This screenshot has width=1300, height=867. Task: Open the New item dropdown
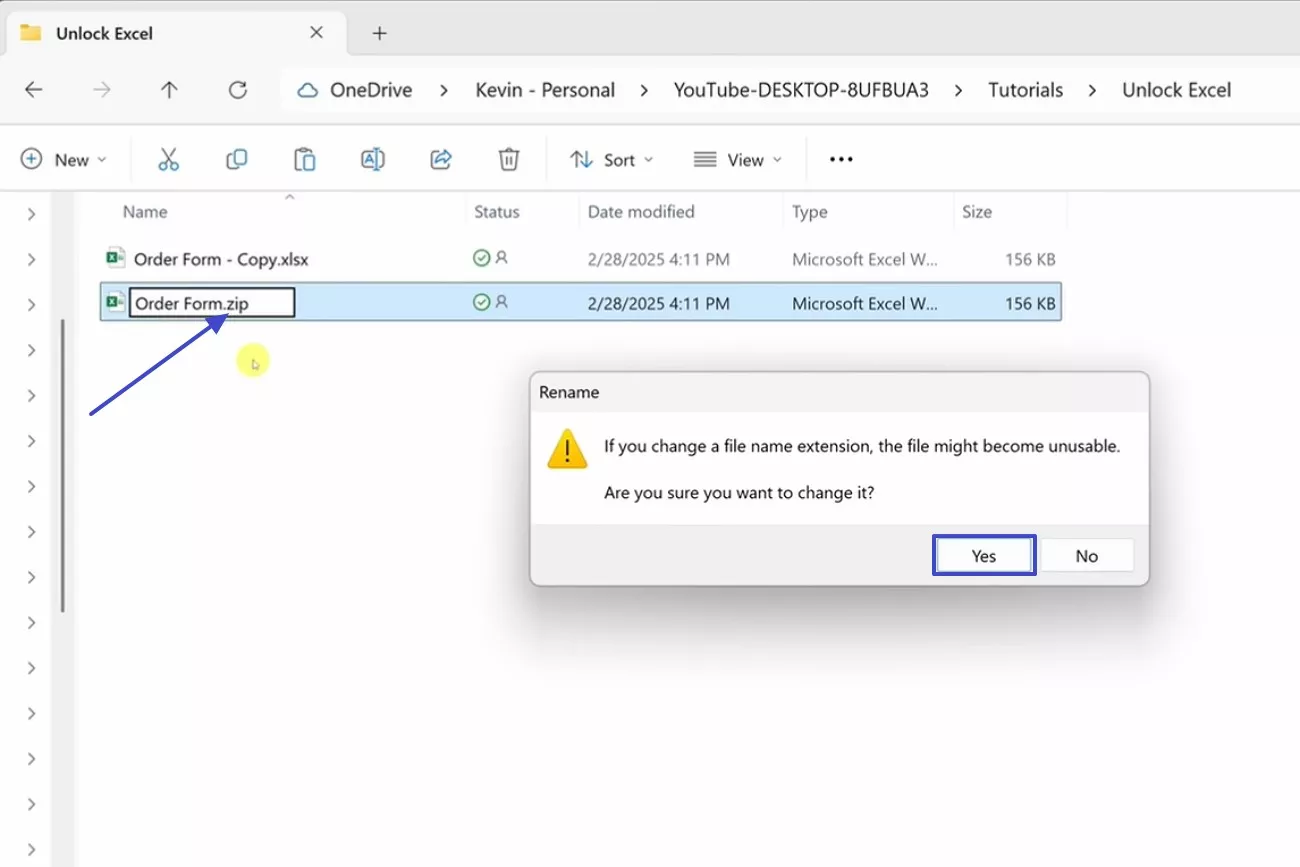[64, 159]
